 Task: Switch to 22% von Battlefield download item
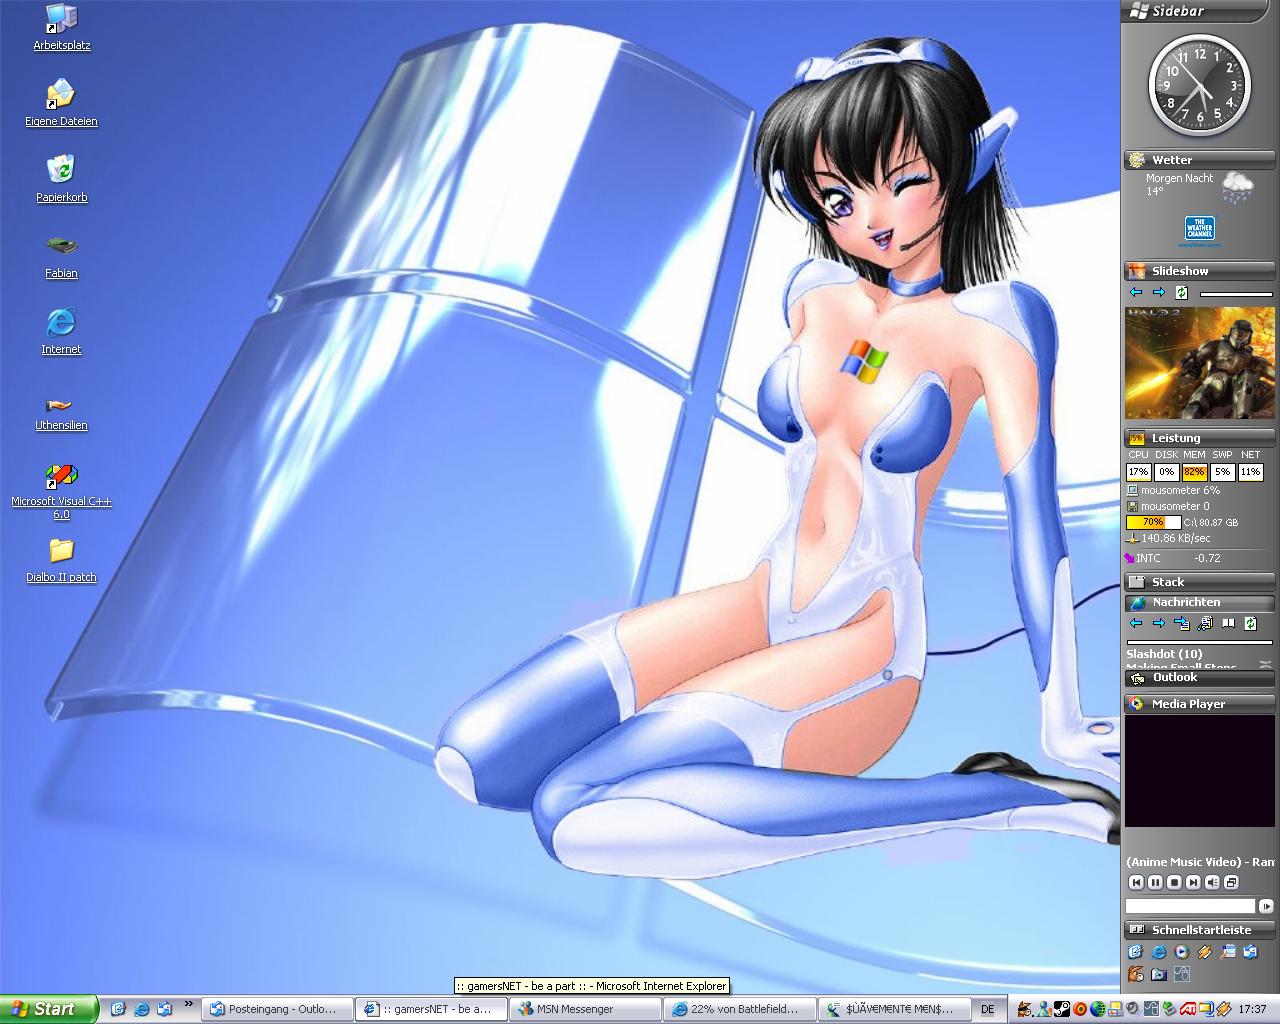click(x=741, y=1009)
